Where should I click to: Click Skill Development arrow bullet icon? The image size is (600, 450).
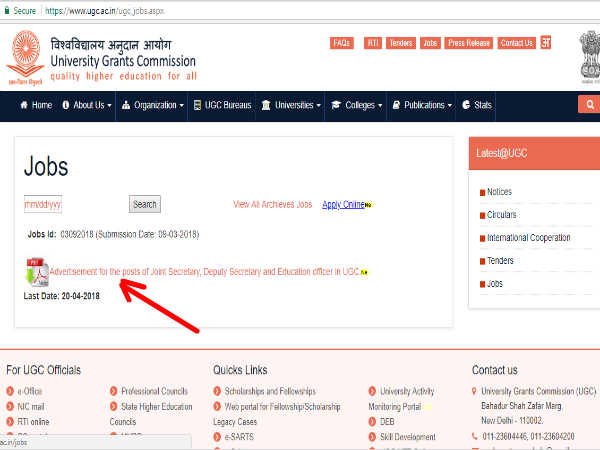tap(372, 437)
